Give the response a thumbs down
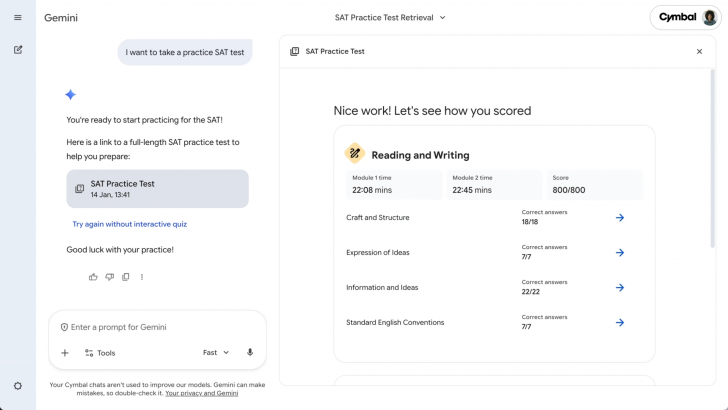 pyautogui.click(x=109, y=277)
